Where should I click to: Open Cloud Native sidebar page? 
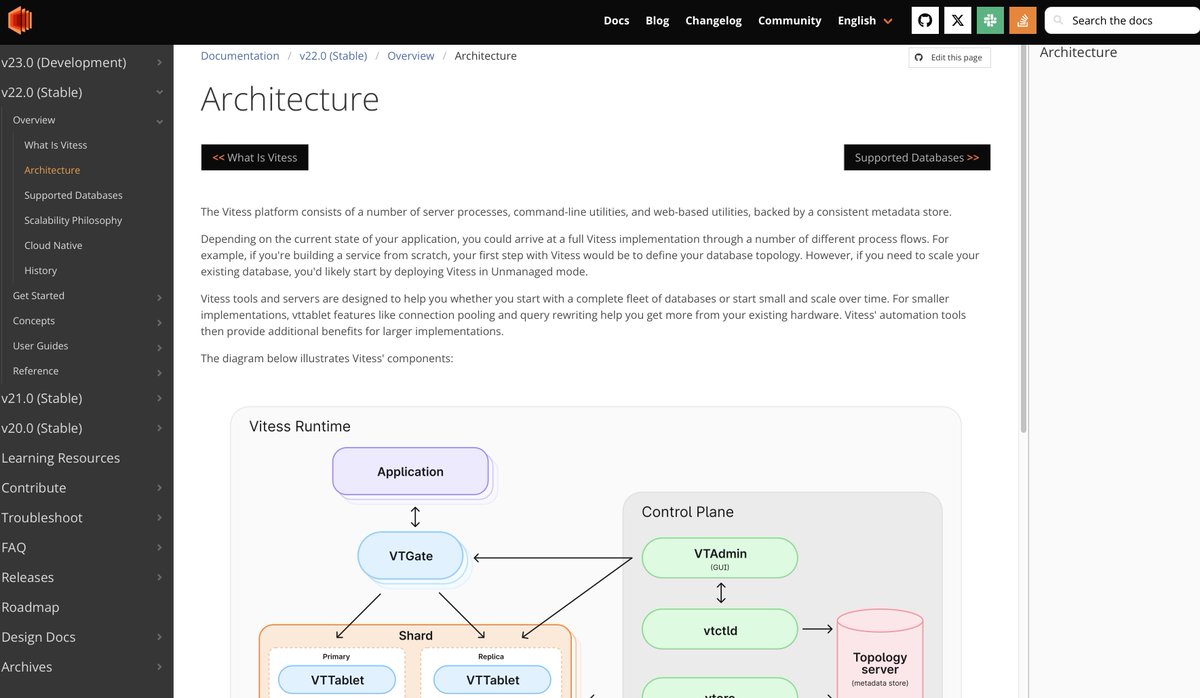(x=53, y=245)
